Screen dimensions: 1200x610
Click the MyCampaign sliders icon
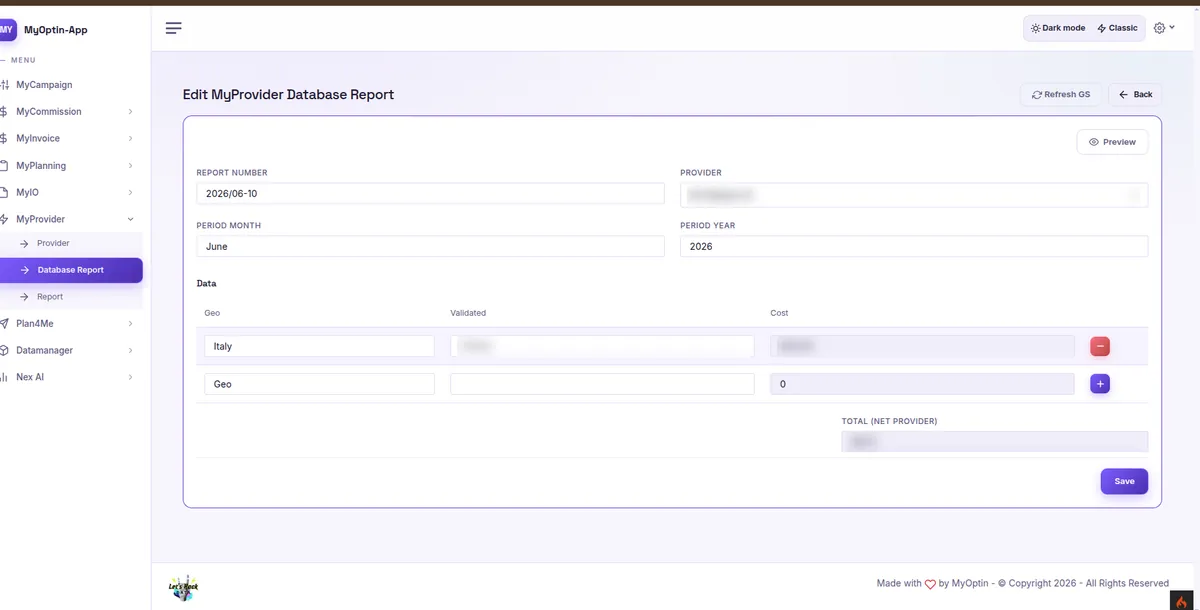coord(5,85)
